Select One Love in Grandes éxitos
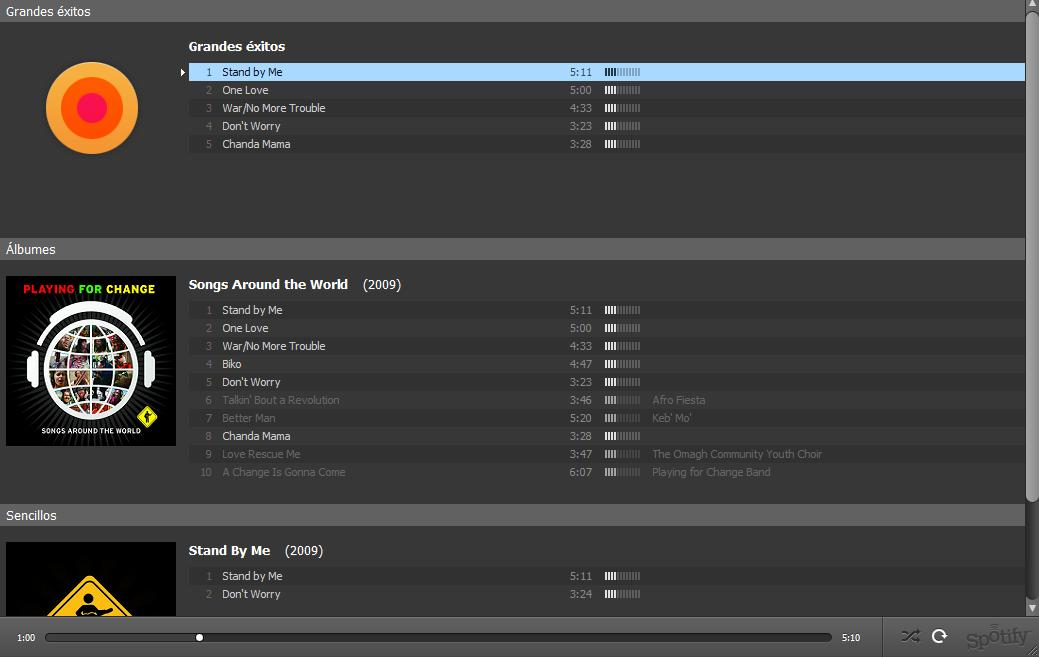 tap(606, 90)
